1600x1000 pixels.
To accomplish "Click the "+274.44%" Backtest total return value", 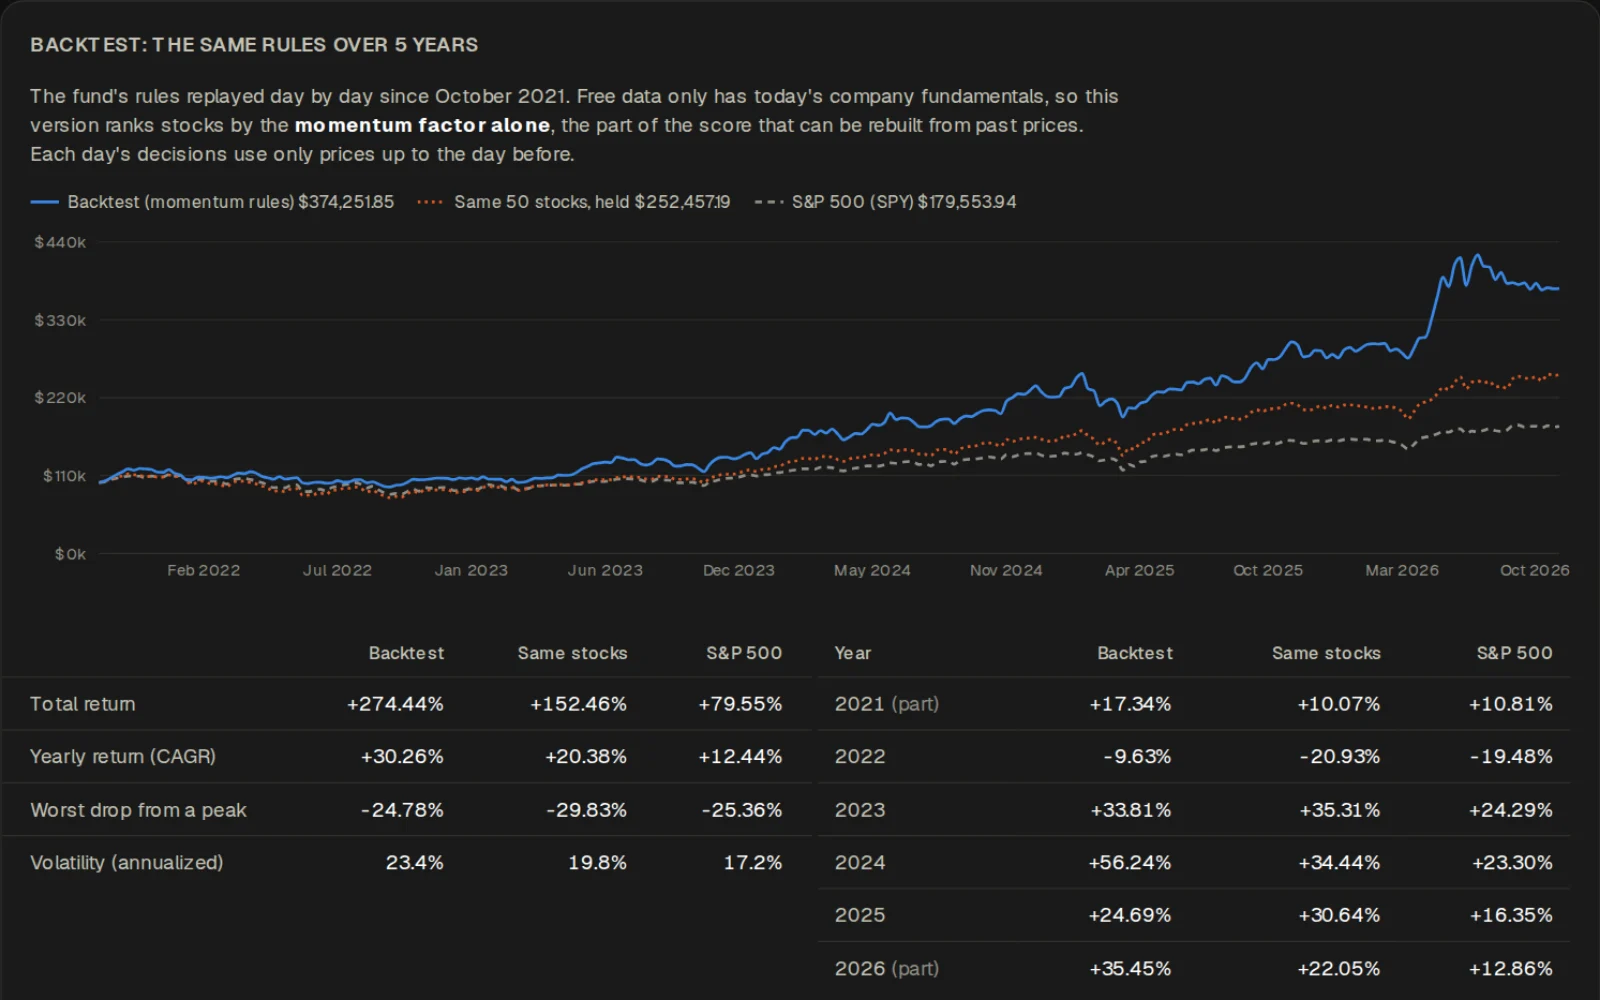I will [395, 704].
